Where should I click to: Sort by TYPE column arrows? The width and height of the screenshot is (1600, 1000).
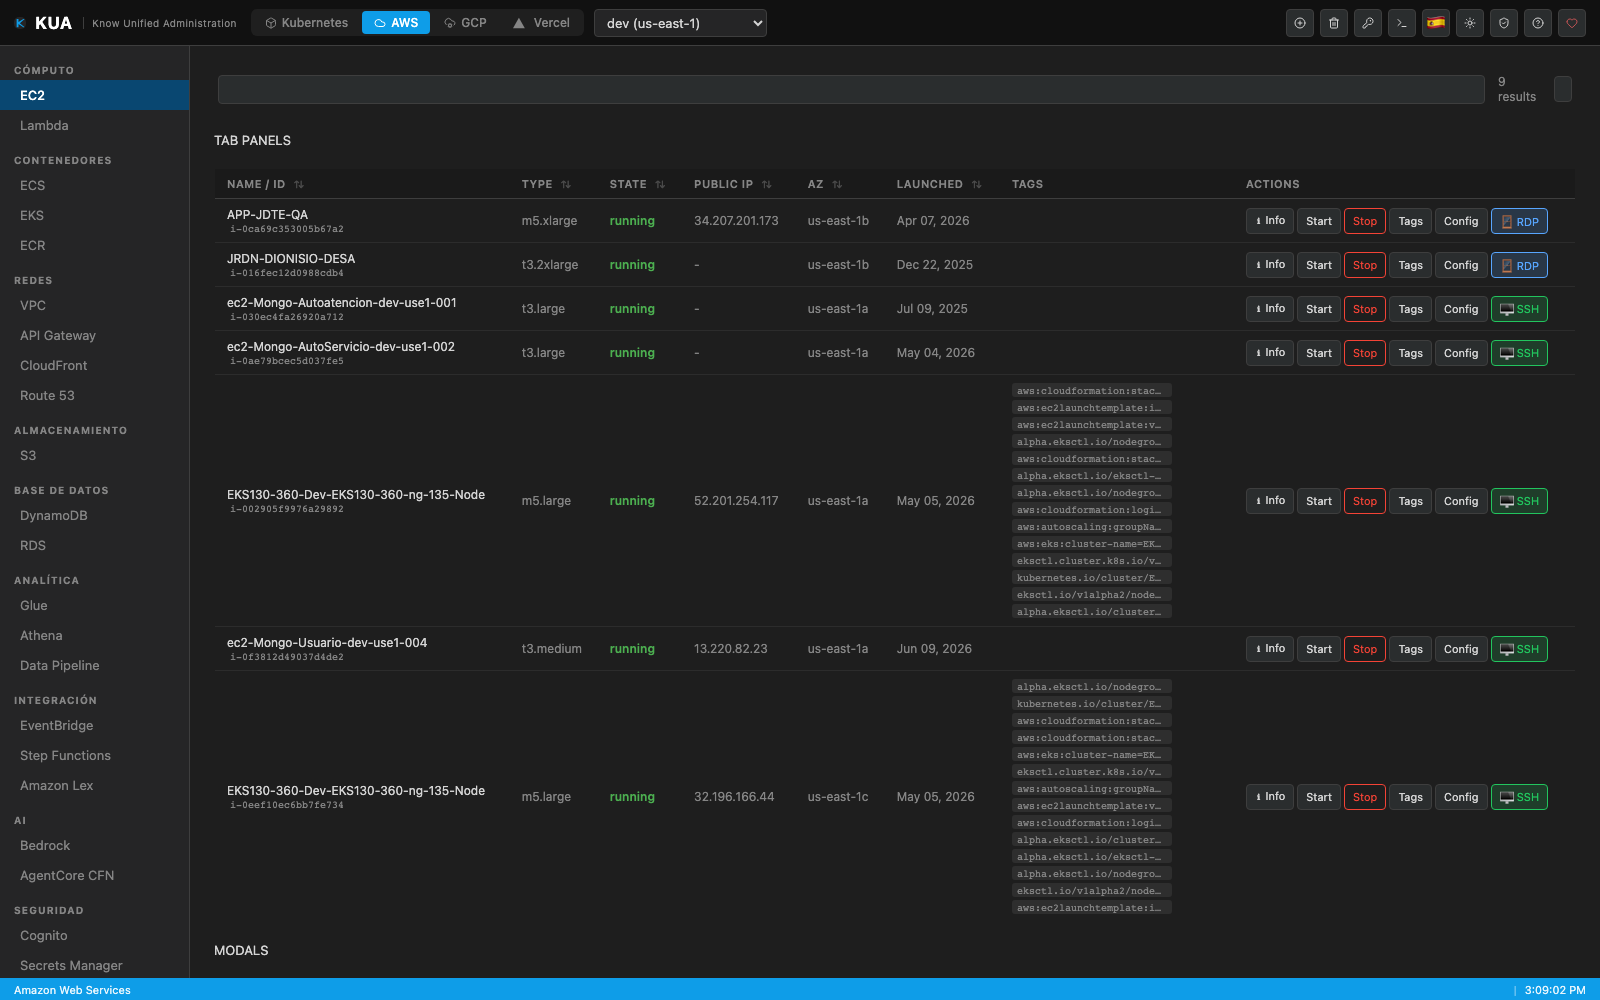[566, 185]
